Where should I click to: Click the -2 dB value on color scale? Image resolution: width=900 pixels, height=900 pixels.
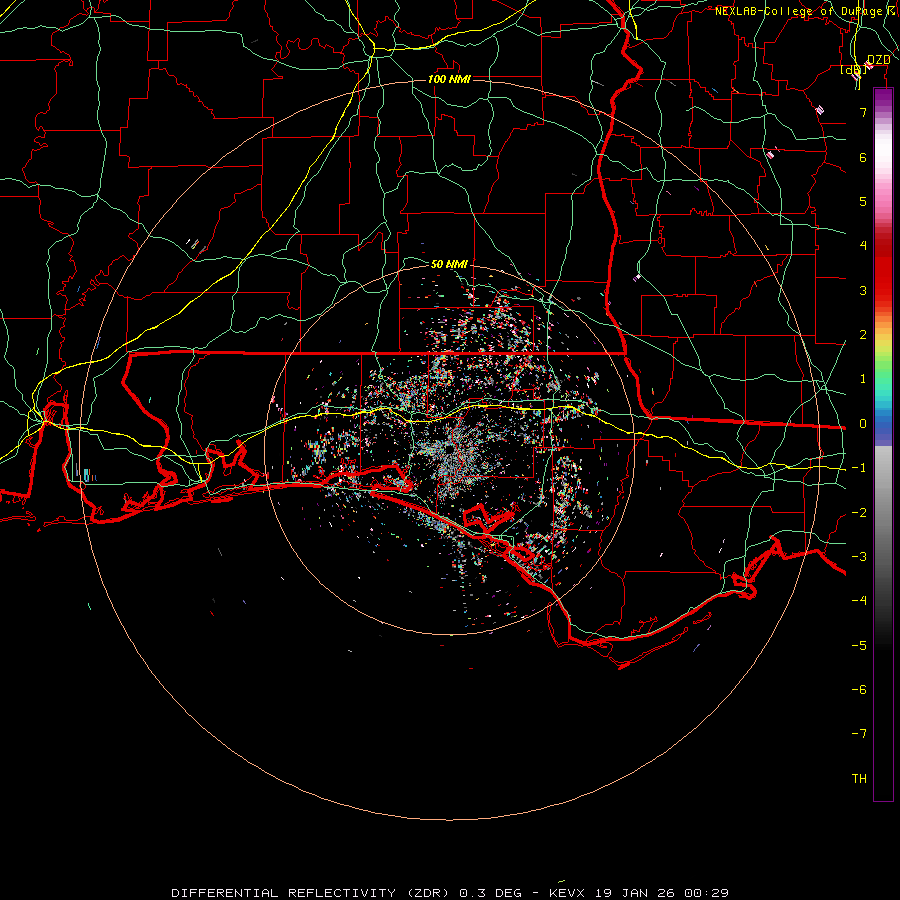click(859, 513)
